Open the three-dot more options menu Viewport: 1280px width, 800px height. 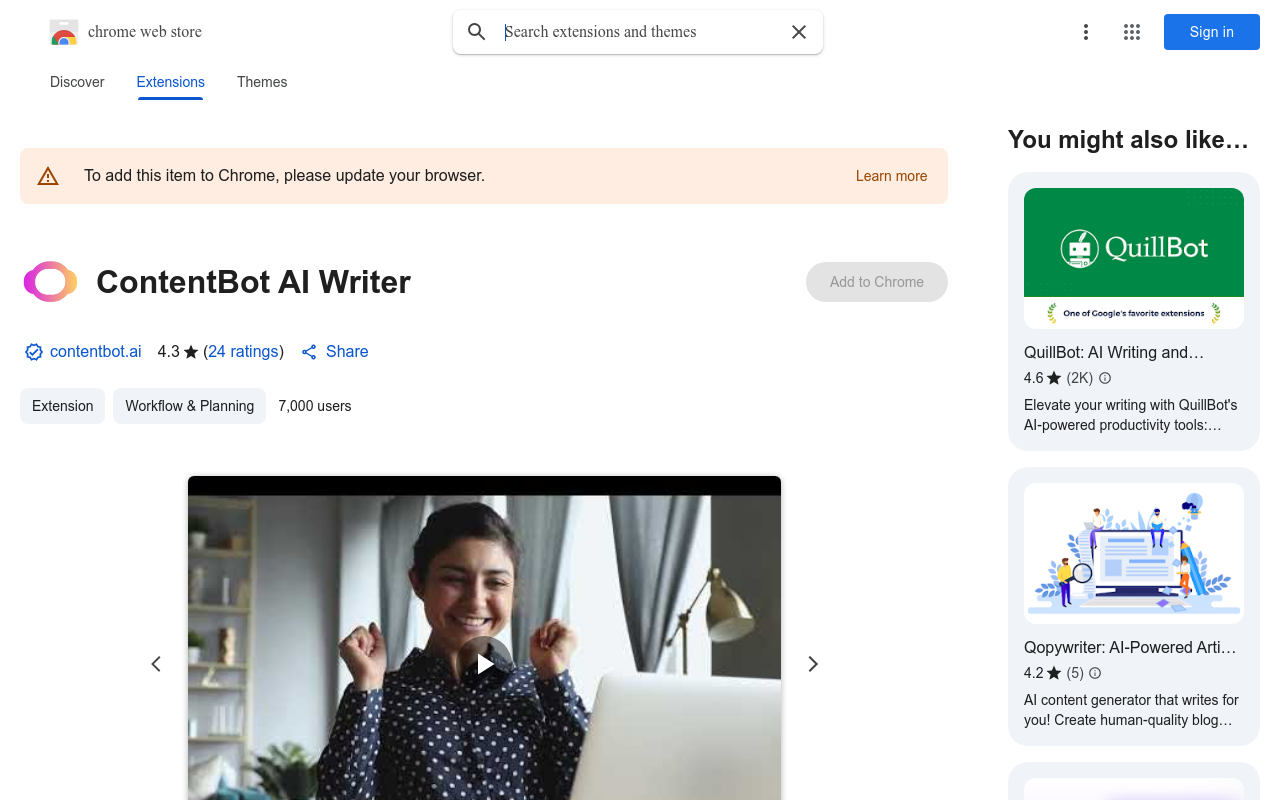1085,32
